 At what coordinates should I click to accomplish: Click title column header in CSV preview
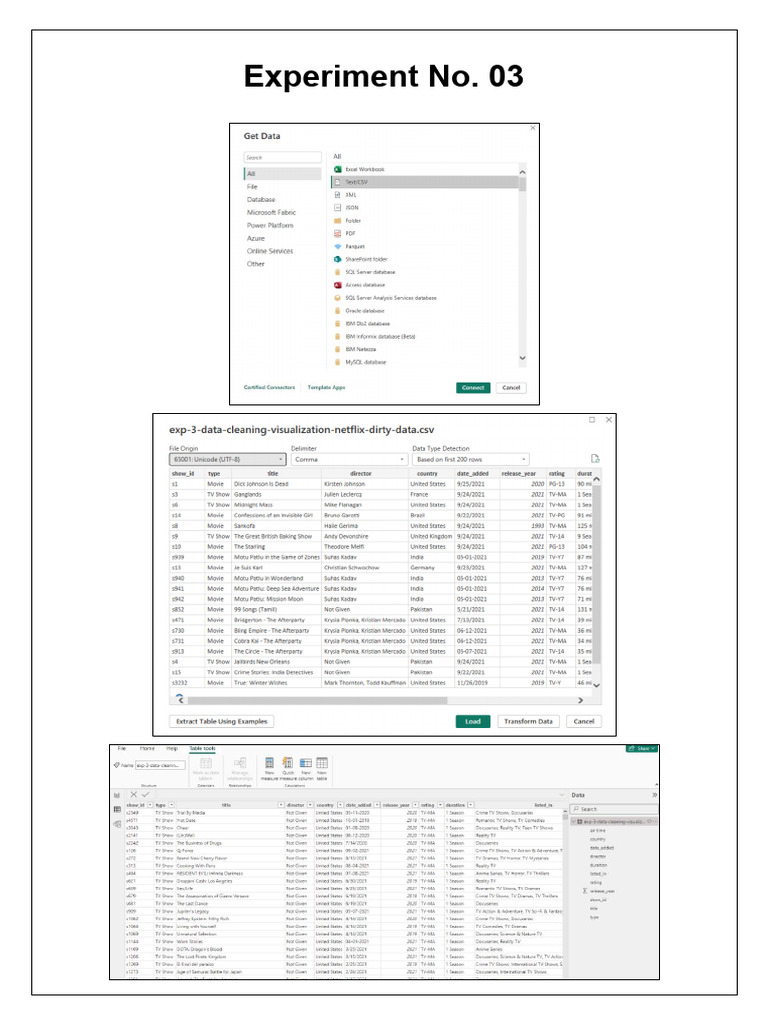pos(273,473)
